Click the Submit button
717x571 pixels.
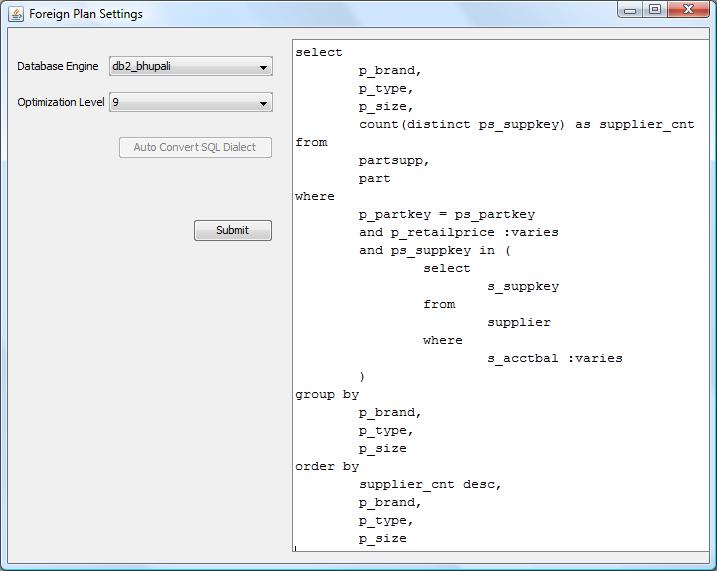232,231
